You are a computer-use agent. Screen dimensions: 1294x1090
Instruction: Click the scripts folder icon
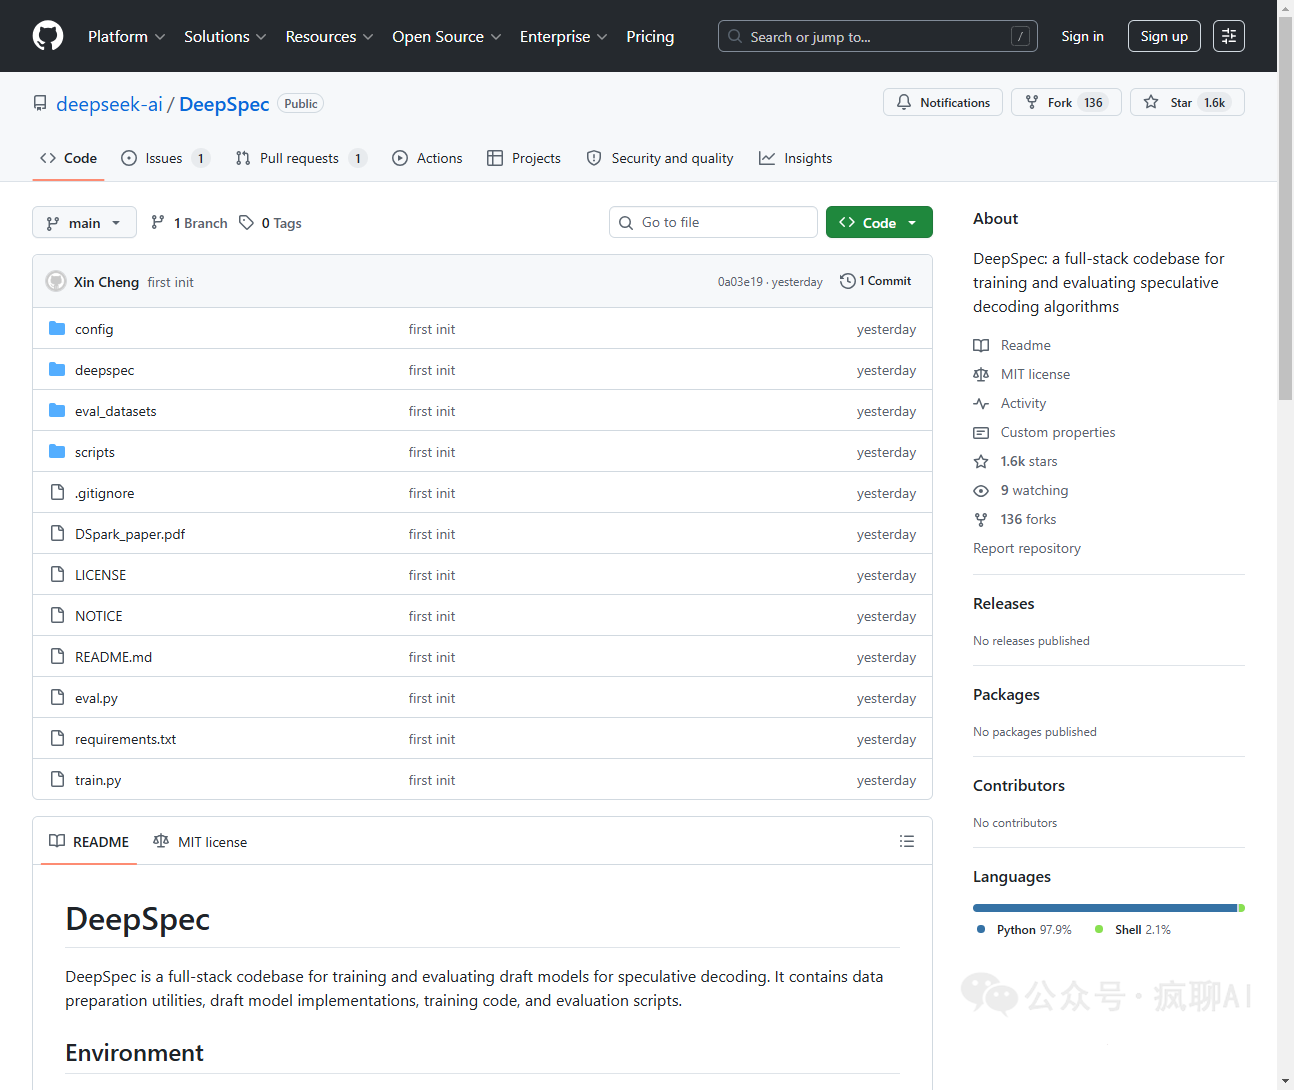(57, 452)
